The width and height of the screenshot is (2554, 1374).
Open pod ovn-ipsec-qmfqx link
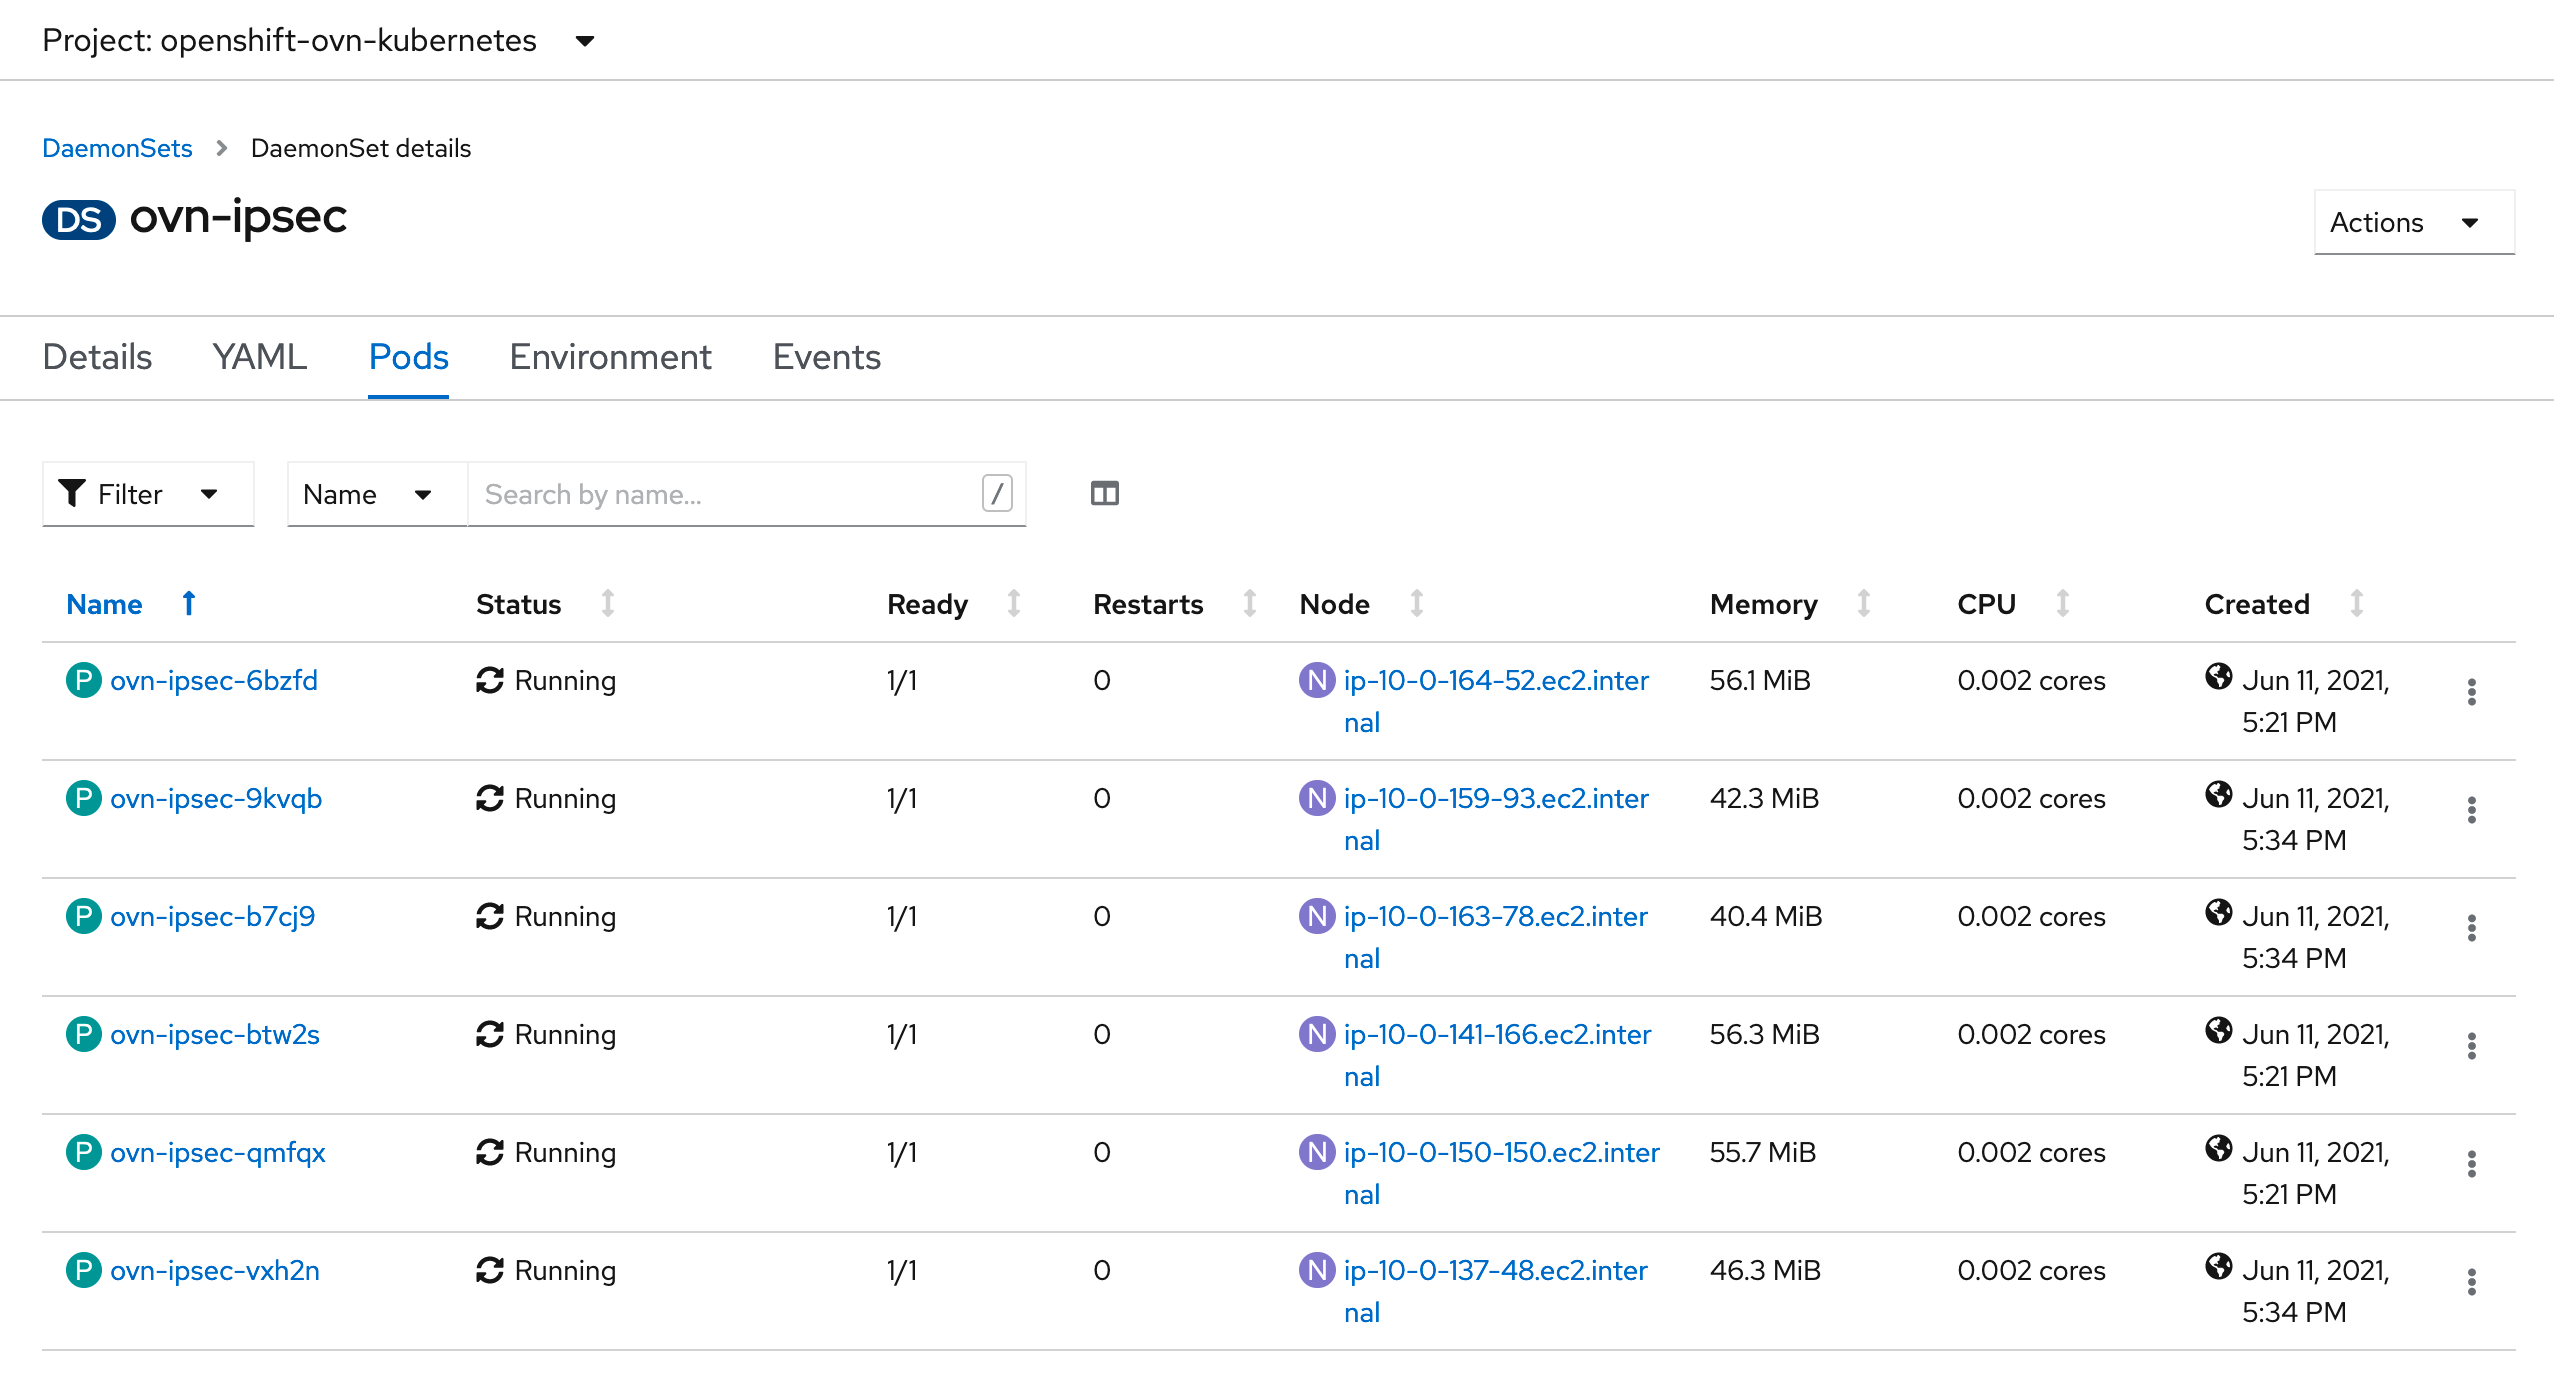click(x=218, y=1152)
